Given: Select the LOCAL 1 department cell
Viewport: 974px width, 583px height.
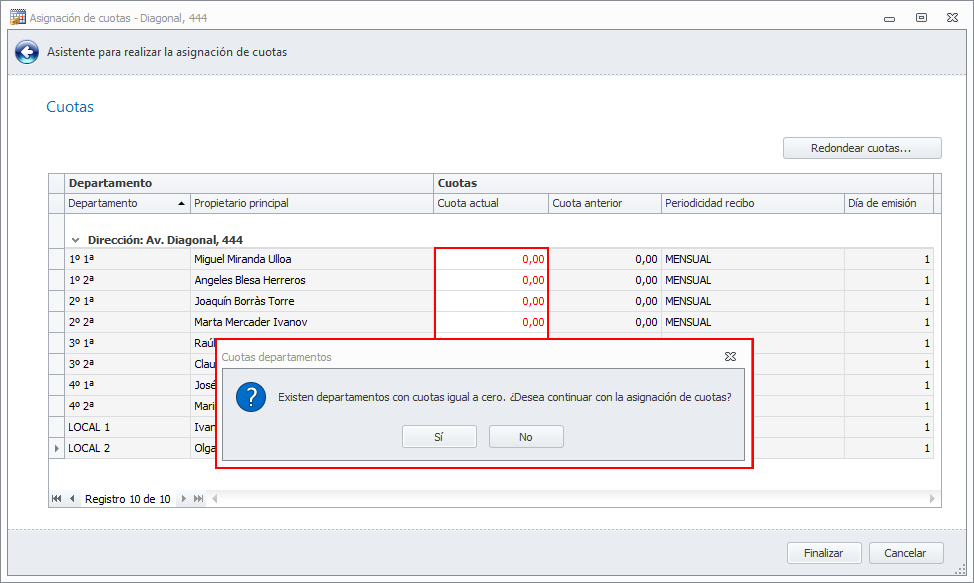Looking at the screenshot, I should (x=127, y=427).
